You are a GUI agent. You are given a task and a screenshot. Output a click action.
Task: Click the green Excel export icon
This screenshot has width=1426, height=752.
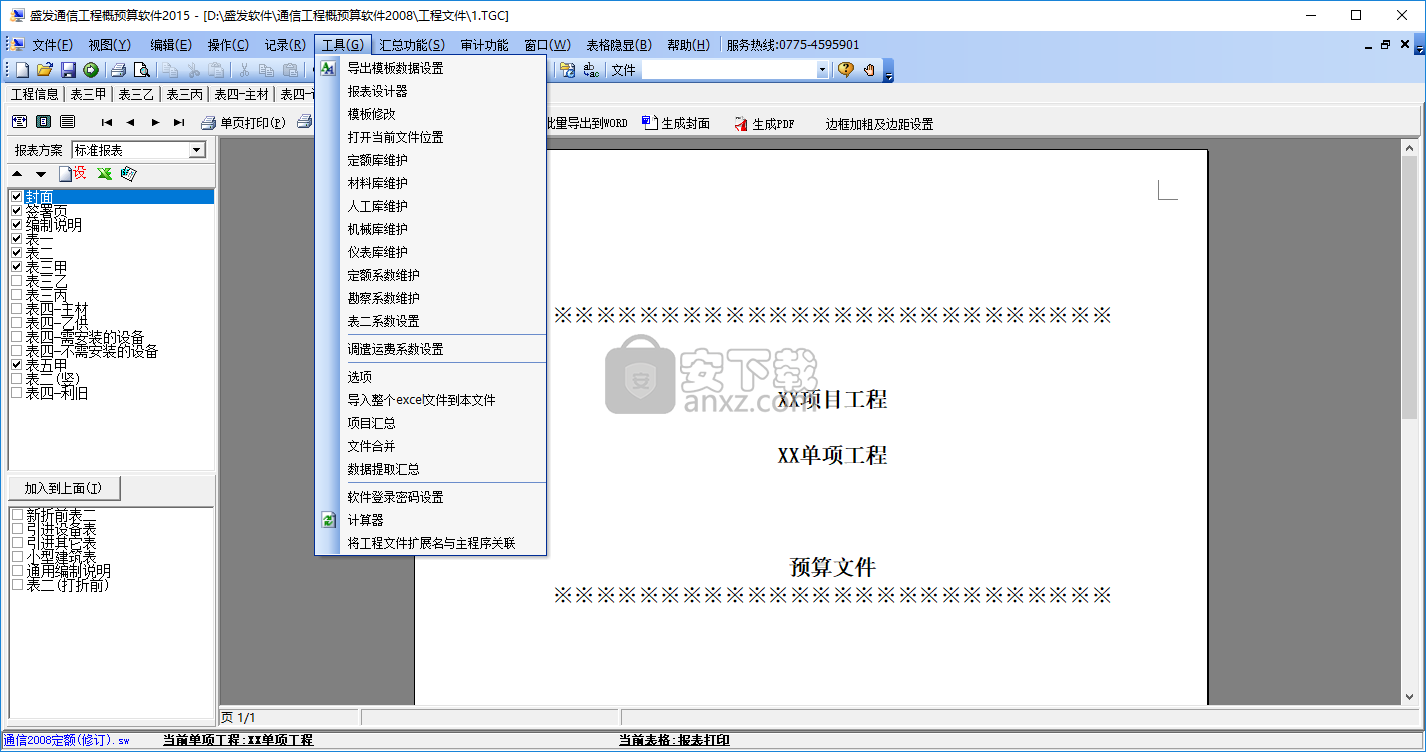click(104, 174)
